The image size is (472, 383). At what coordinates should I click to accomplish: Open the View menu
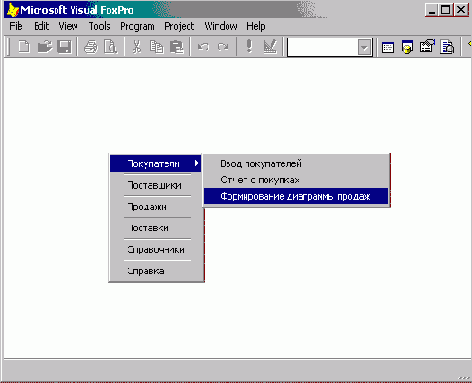68,26
